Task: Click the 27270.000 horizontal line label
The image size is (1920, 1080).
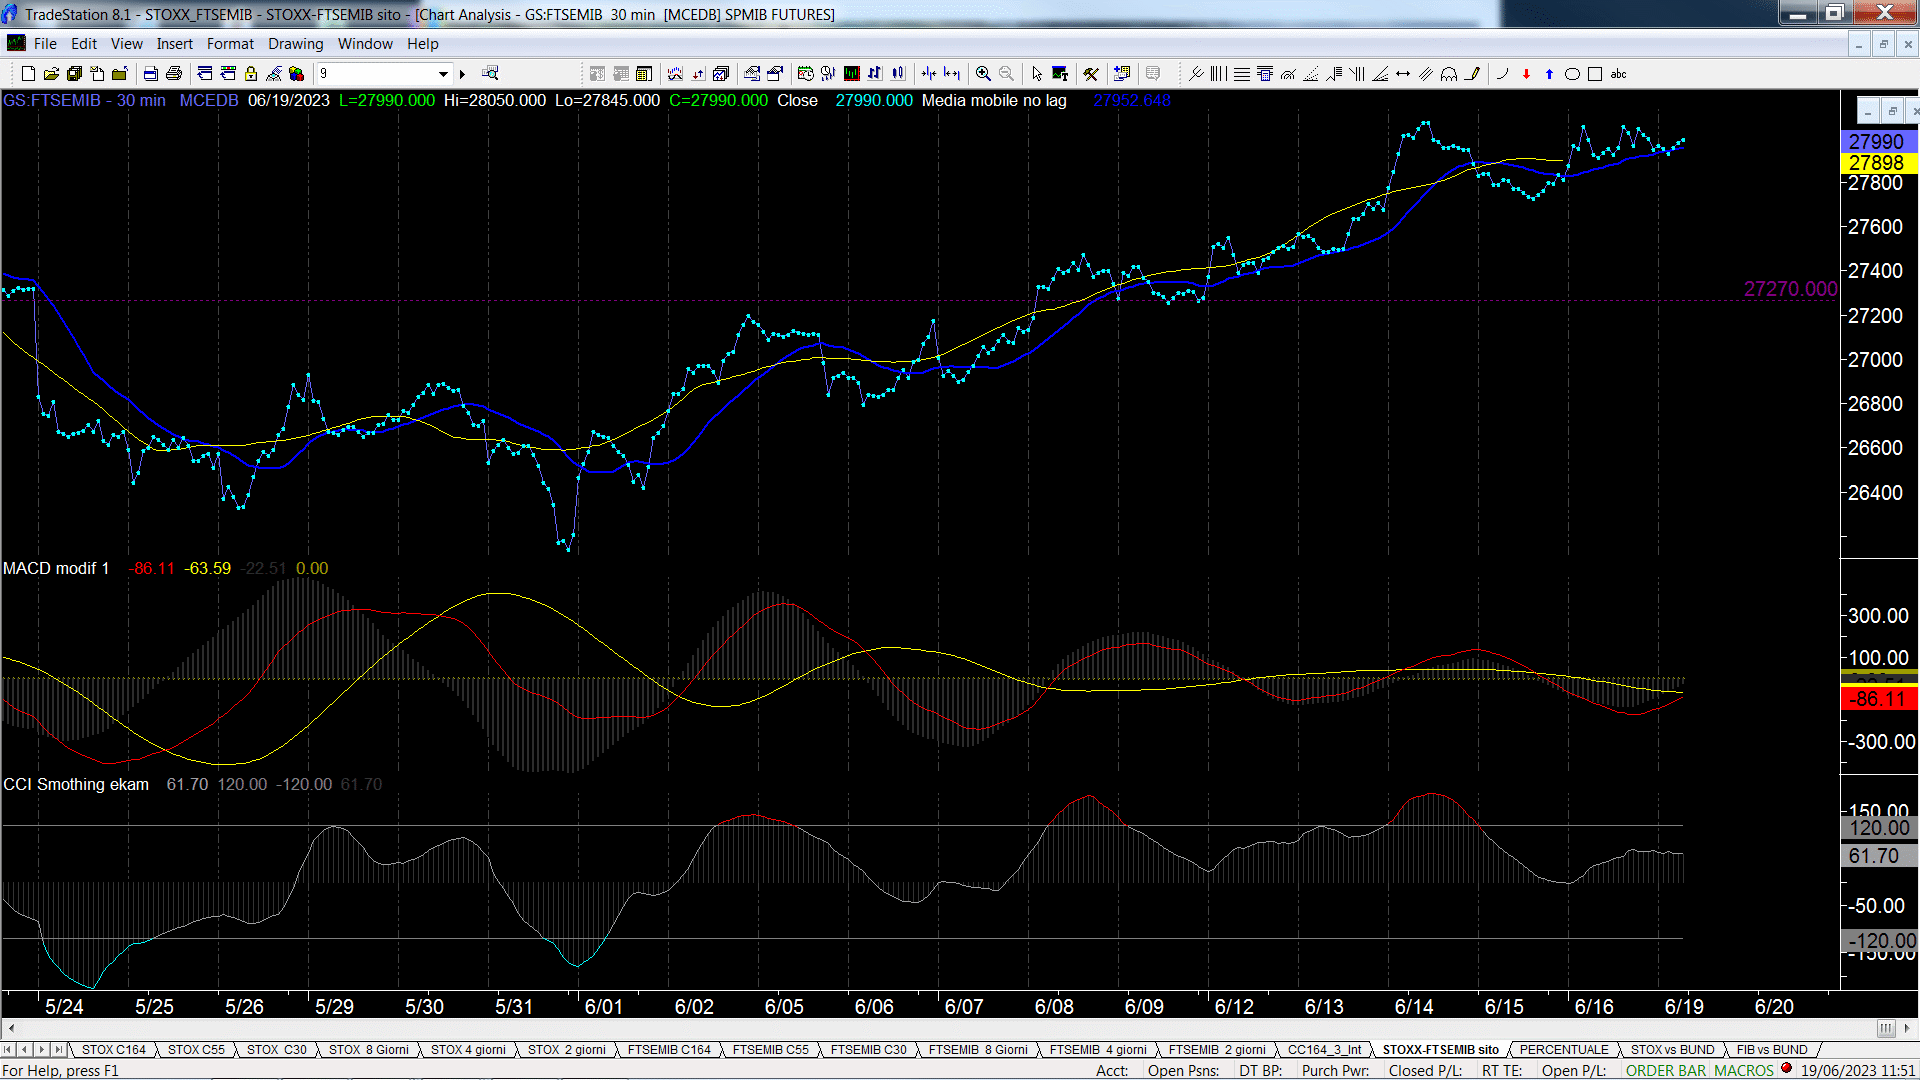Action: pos(1790,289)
